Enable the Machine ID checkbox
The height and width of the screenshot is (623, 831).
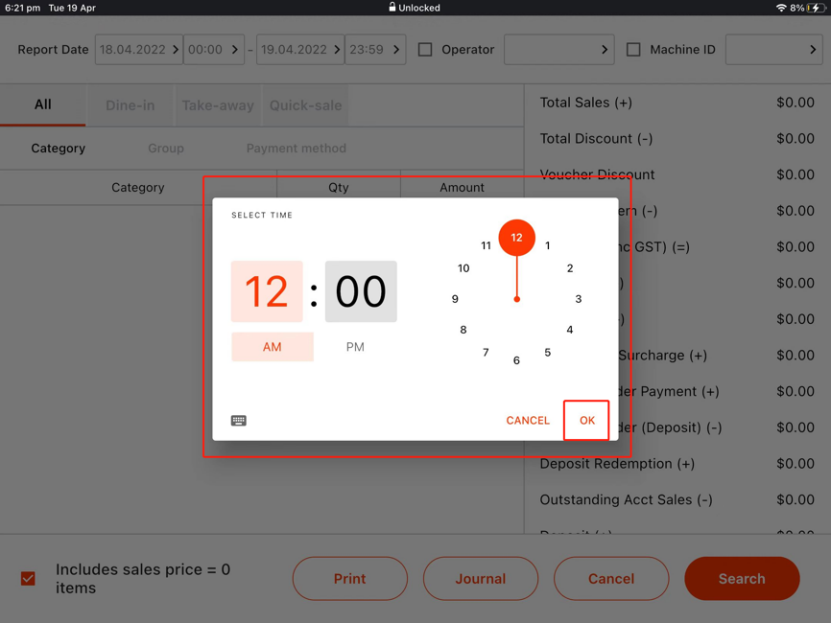click(633, 49)
